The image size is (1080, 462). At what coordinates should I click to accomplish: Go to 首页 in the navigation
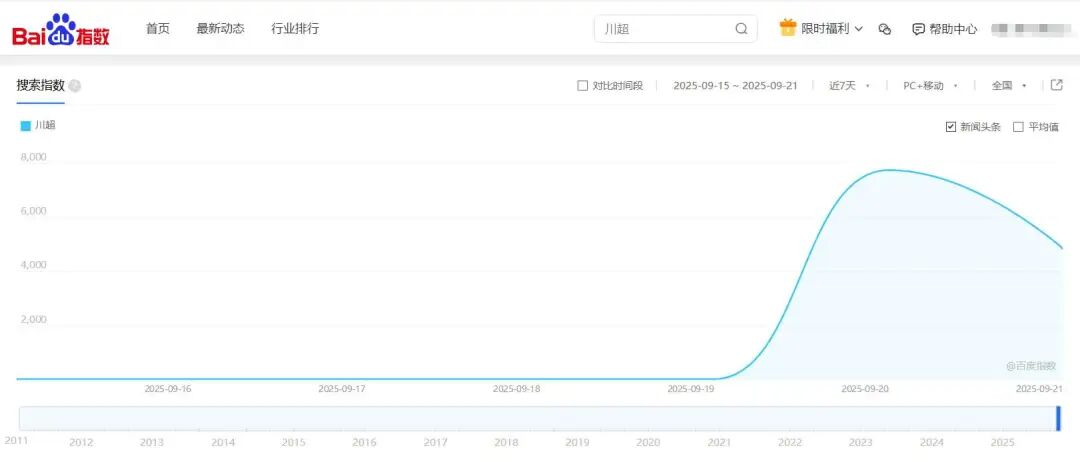point(158,29)
